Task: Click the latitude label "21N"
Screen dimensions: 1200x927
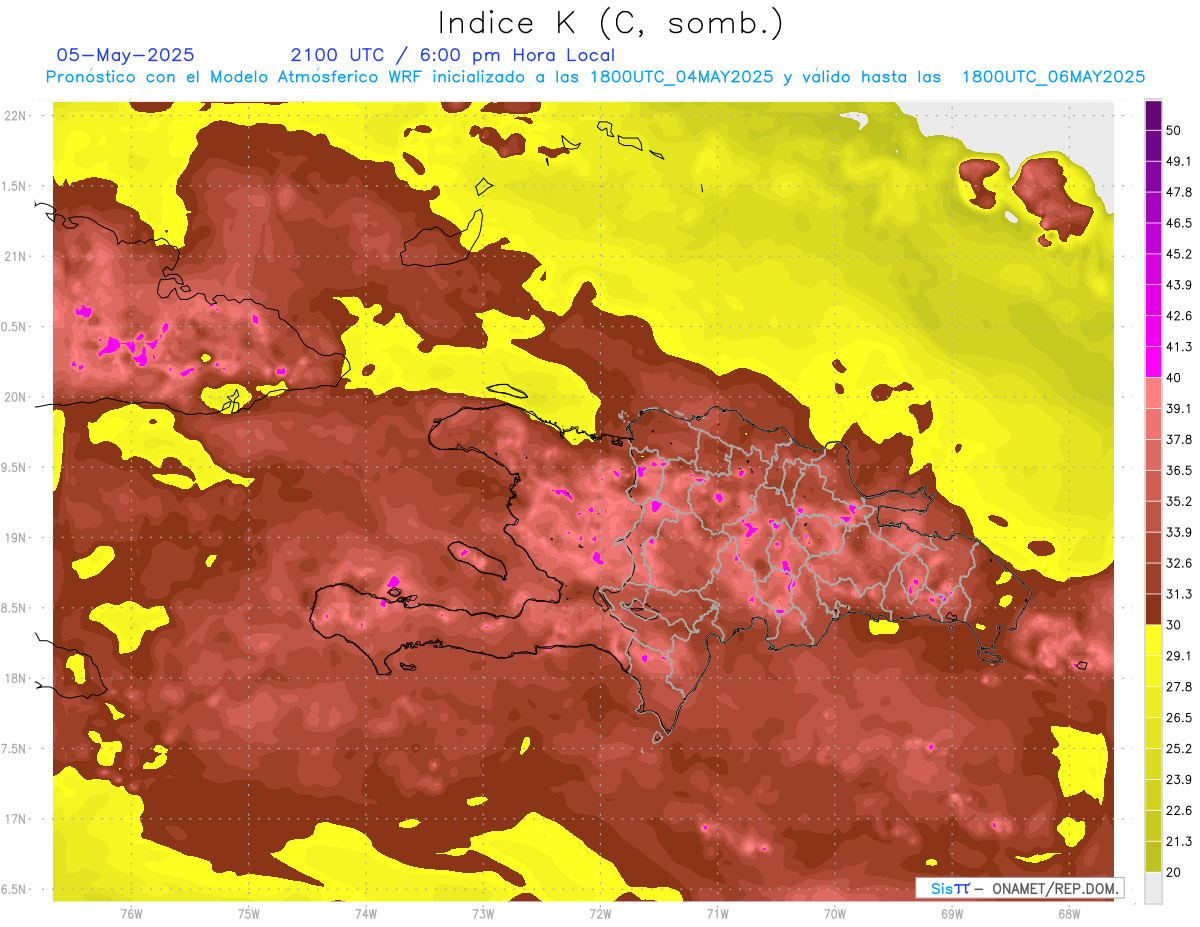Action: click(17, 256)
